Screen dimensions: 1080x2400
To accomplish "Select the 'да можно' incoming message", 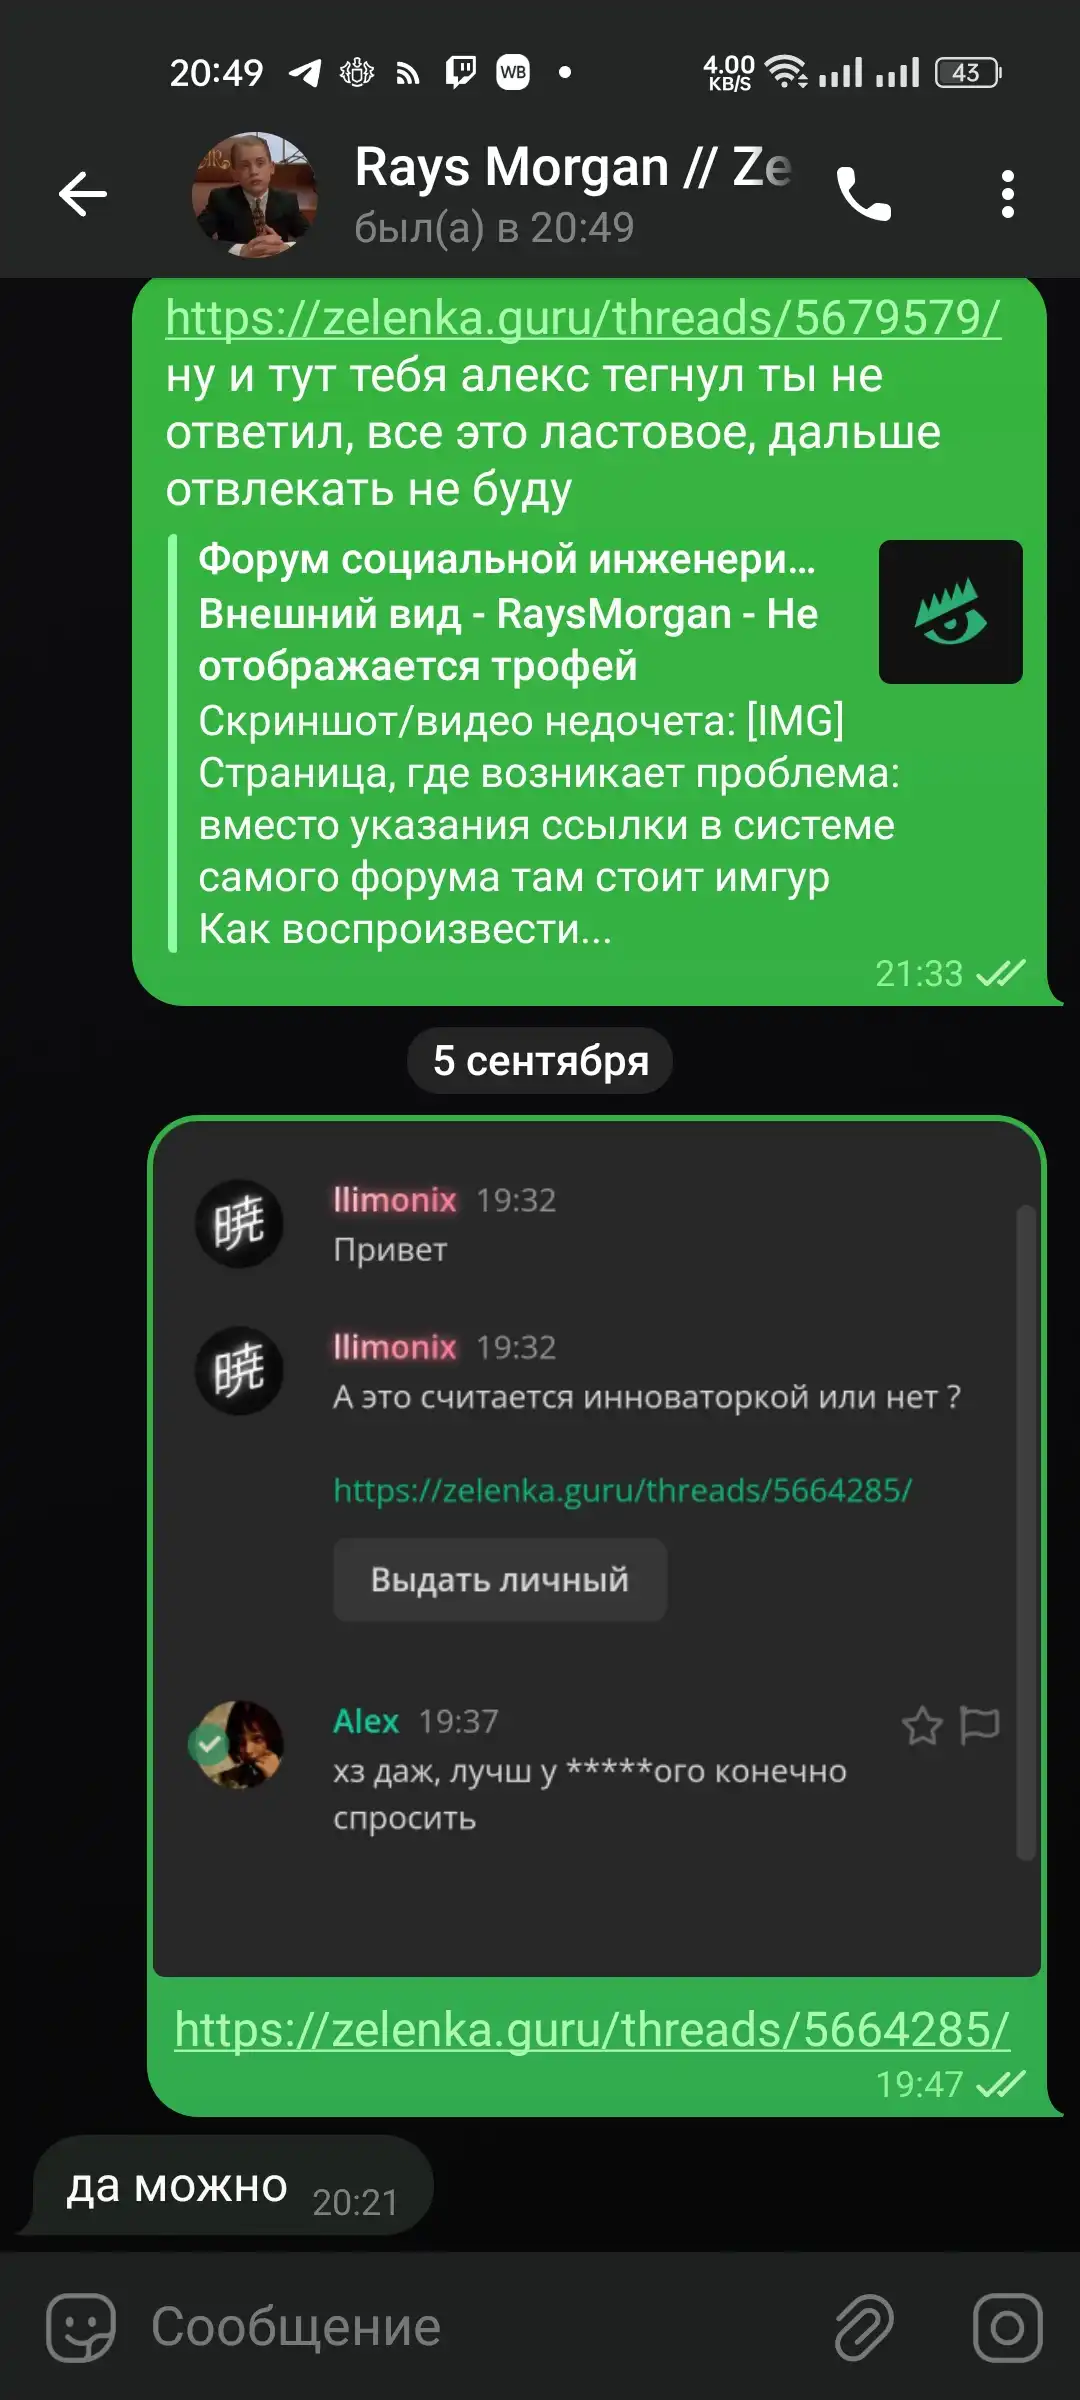I will (x=232, y=2187).
